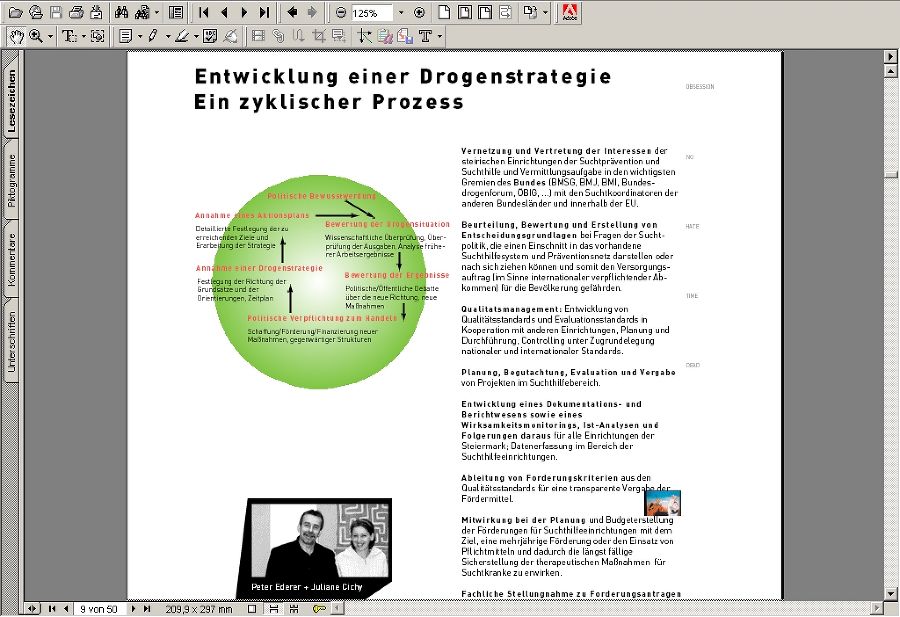Select the TouchUp Order tool icon
Screen dimensions: 900x617
point(365,36)
